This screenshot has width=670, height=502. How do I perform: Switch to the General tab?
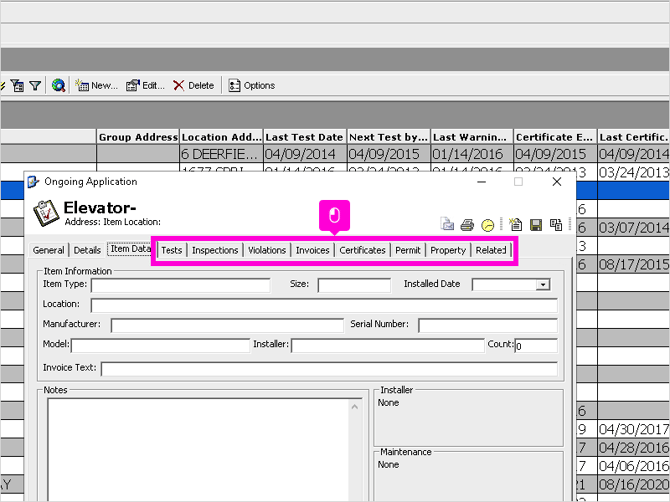coord(49,250)
